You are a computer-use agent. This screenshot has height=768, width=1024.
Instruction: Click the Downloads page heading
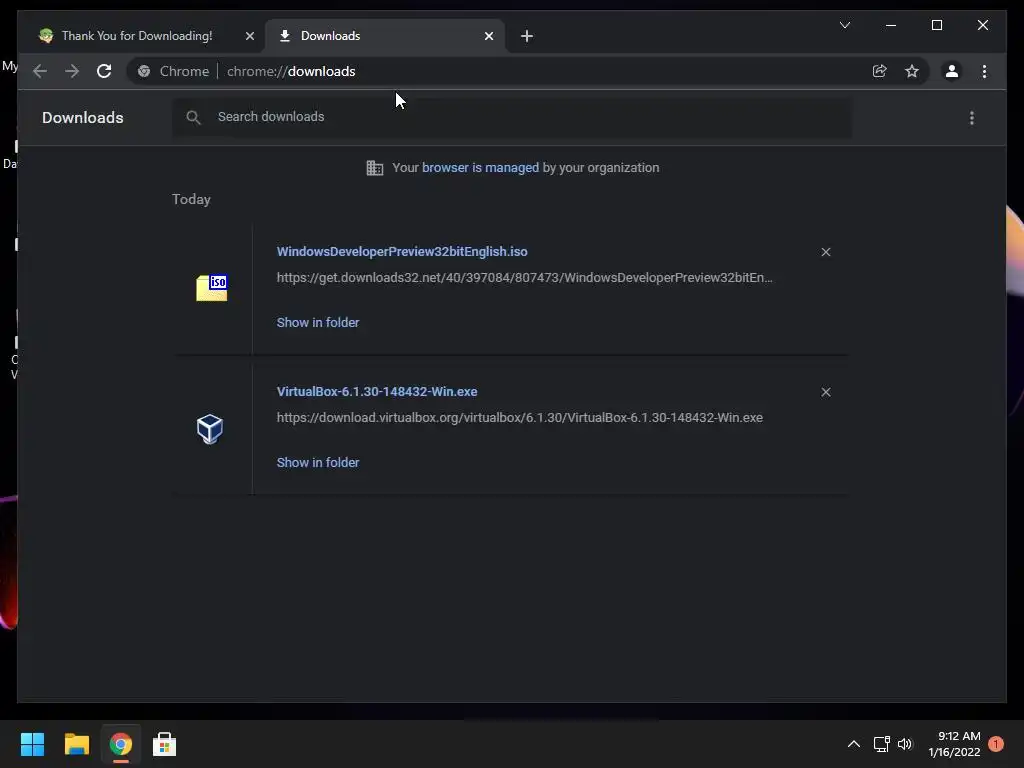coord(82,118)
